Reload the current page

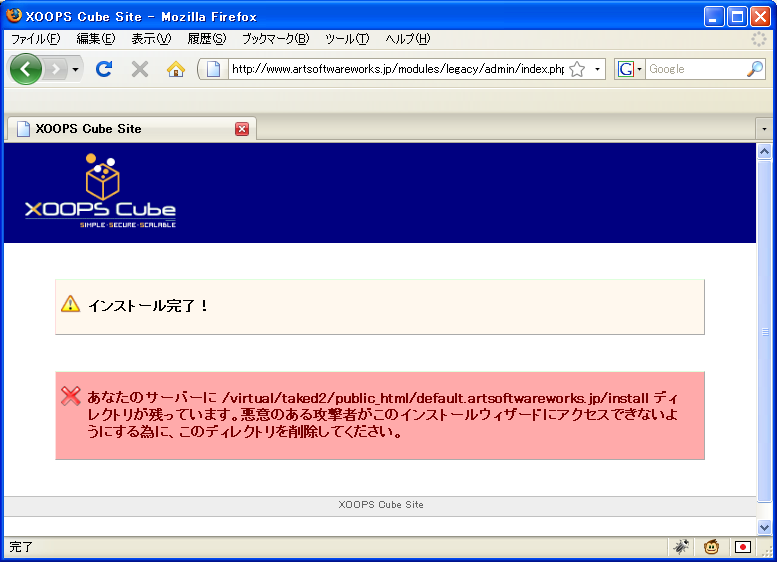coord(103,69)
